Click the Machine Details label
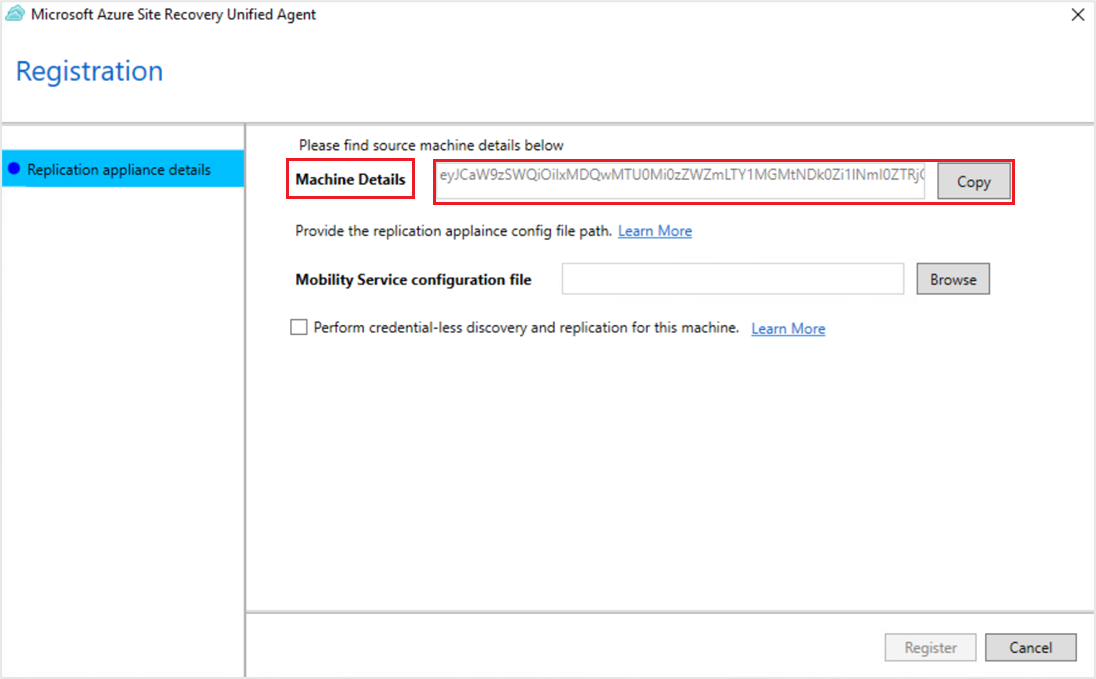 pos(350,179)
